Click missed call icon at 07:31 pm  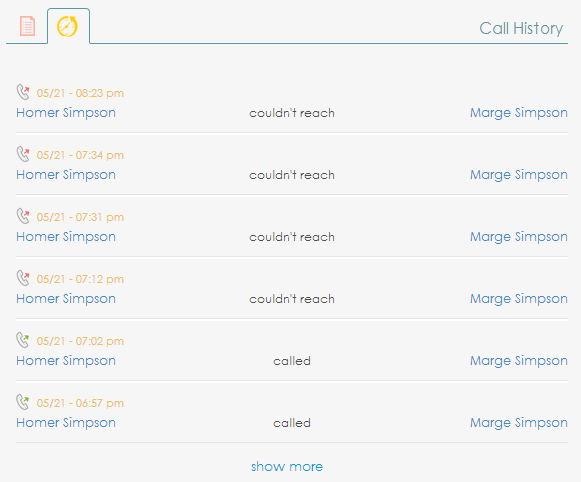point(23,216)
